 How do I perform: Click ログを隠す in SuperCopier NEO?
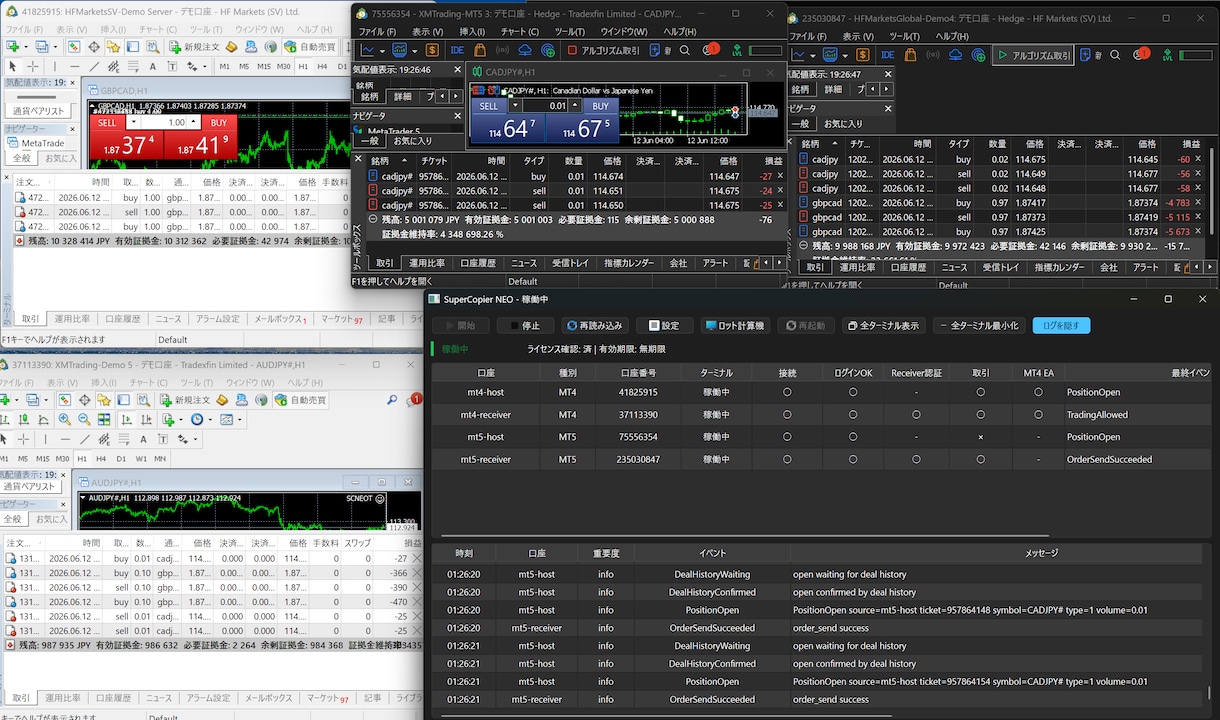1062,325
